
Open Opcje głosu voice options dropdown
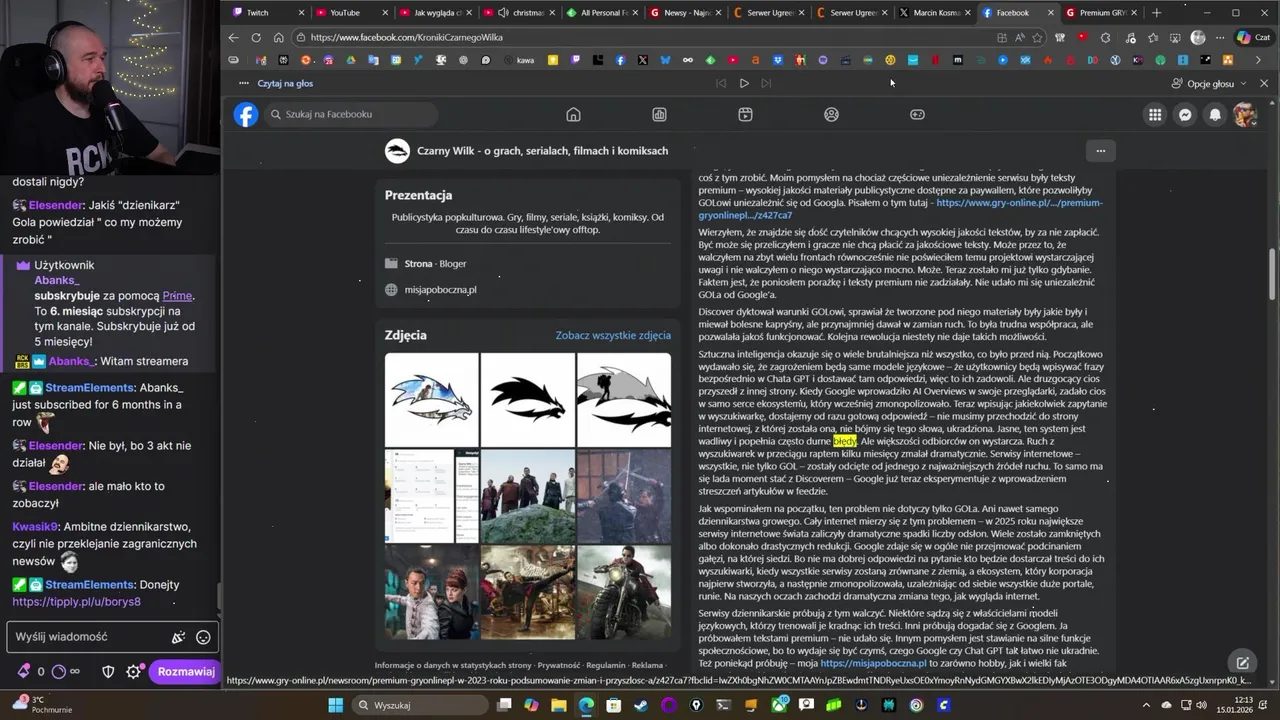(1208, 83)
